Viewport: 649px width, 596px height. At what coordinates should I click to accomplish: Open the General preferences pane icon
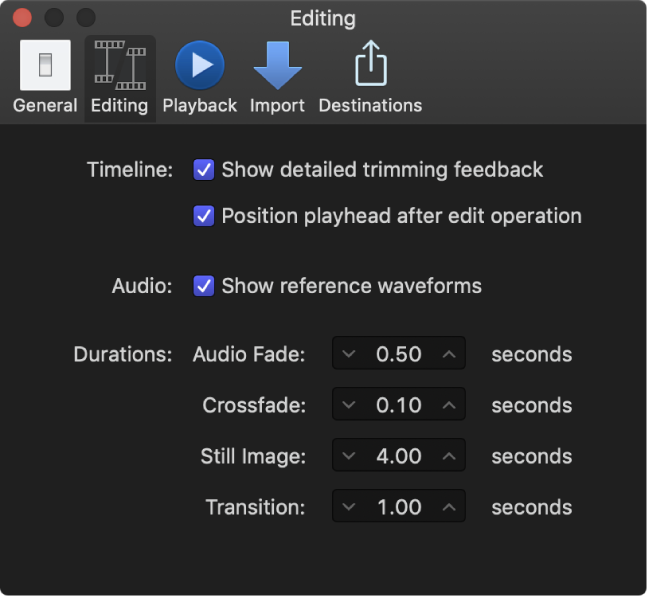(45, 66)
